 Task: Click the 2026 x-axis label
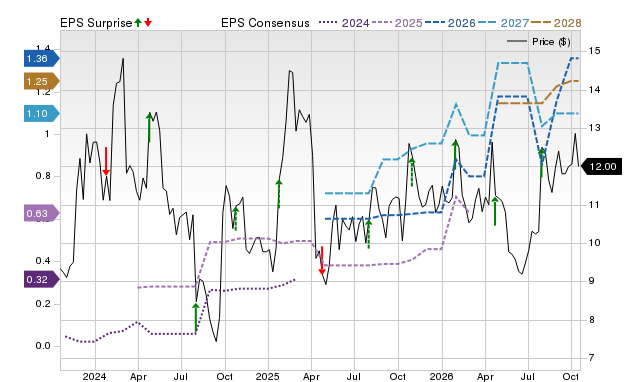pos(441,376)
